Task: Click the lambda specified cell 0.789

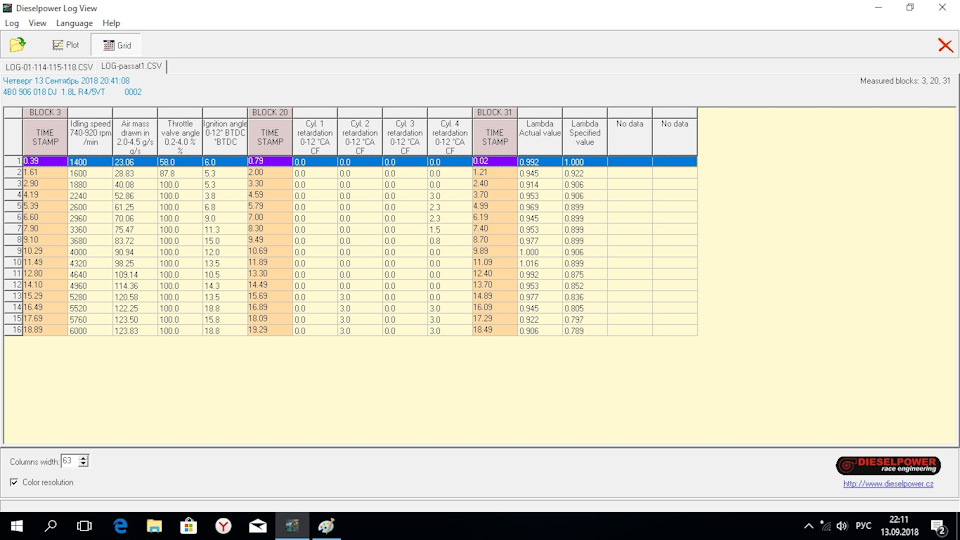Action: [585, 331]
